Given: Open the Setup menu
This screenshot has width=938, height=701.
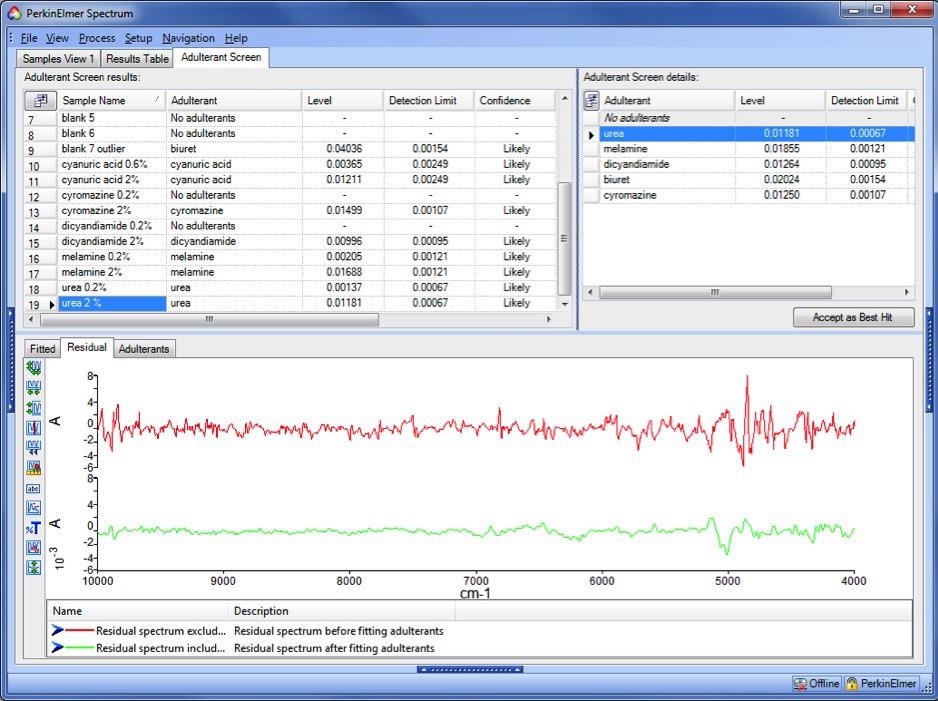Looking at the screenshot, I should pos(138,38).
